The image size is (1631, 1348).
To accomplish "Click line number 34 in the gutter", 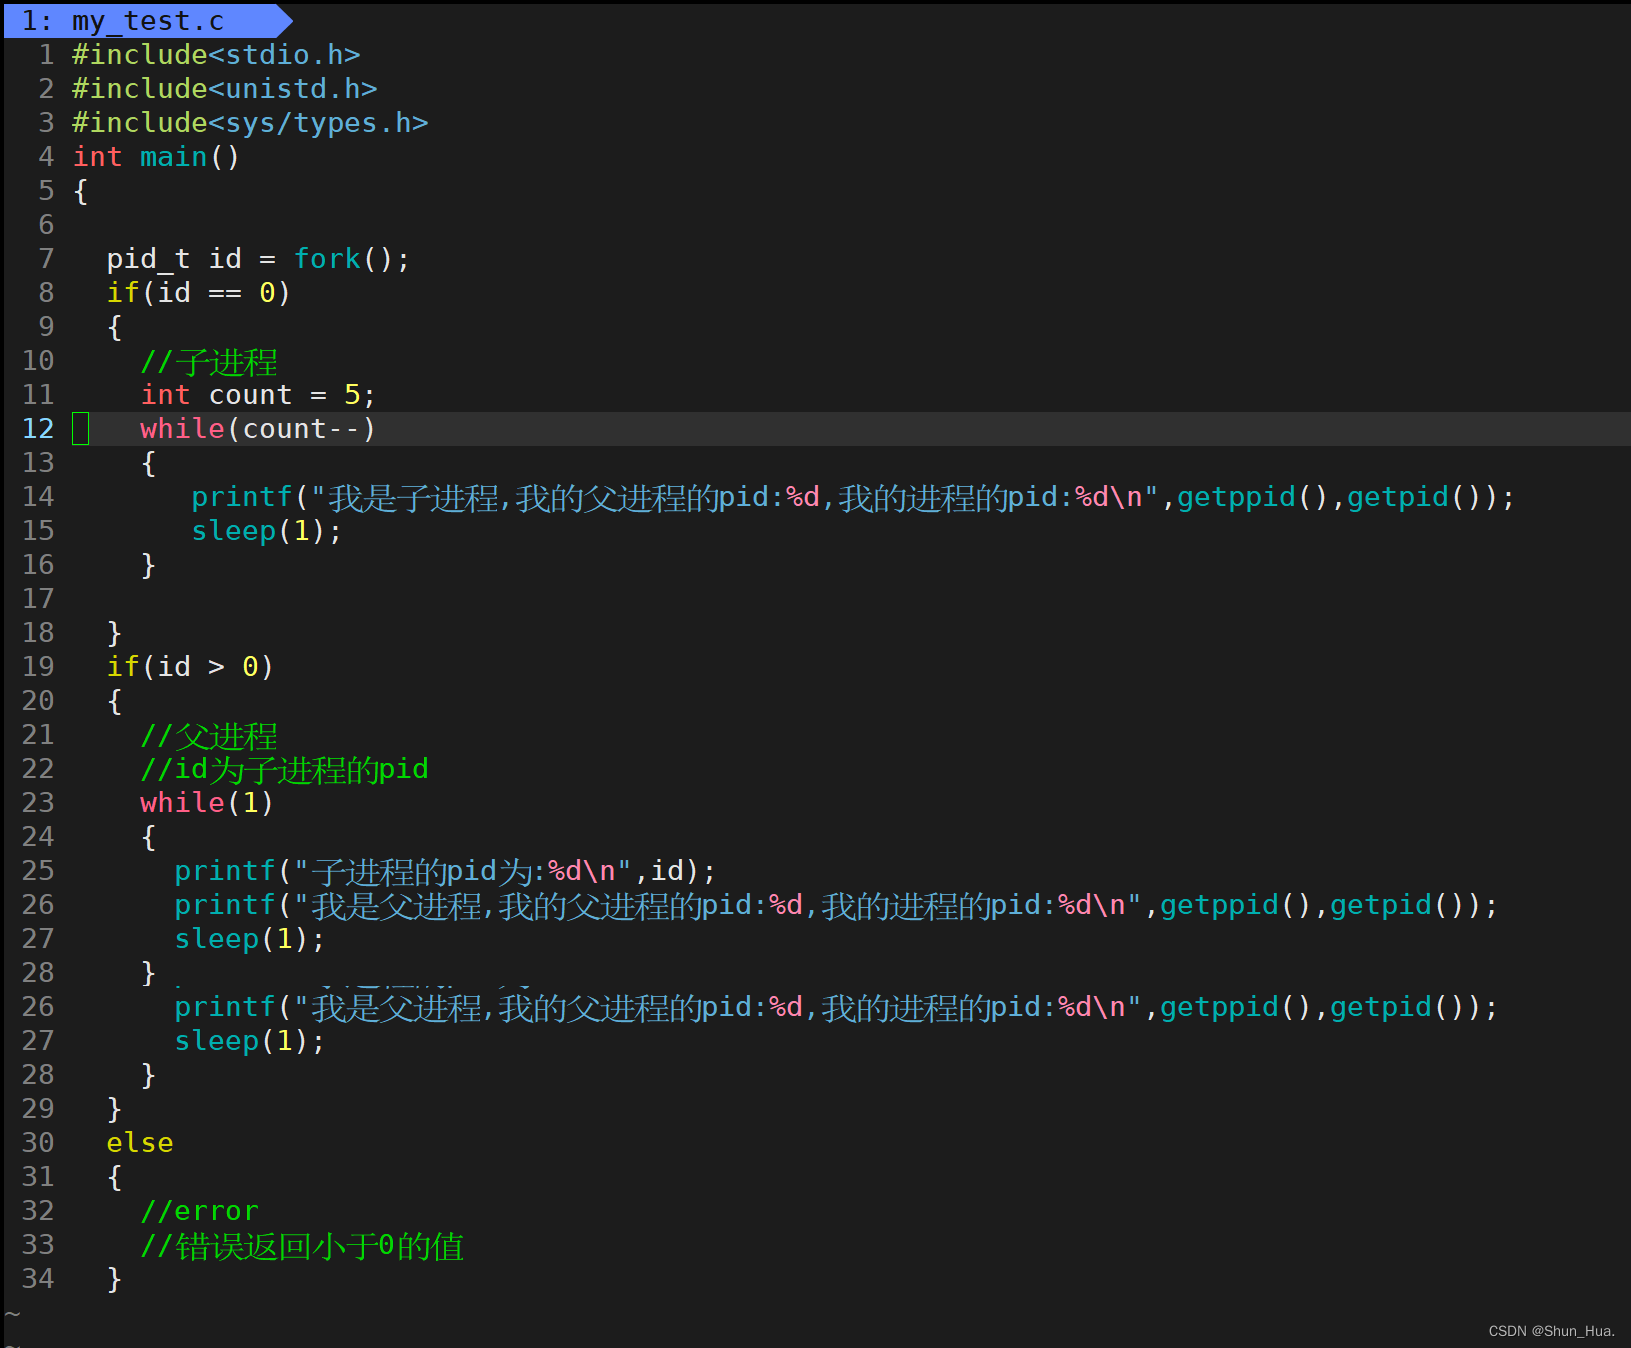I will pyautogui.click(x=38, y=1279).
